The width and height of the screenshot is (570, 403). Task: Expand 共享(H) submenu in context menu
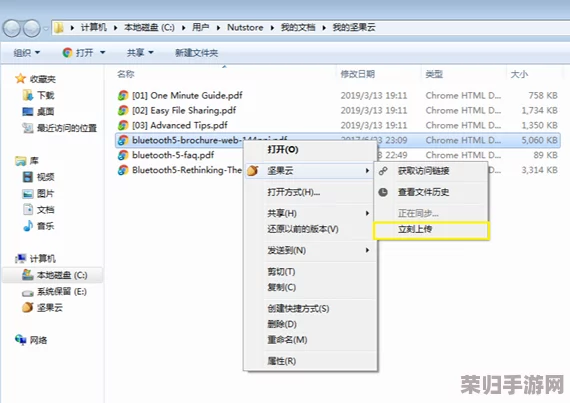pyautogui.click(x=310, y=213)
